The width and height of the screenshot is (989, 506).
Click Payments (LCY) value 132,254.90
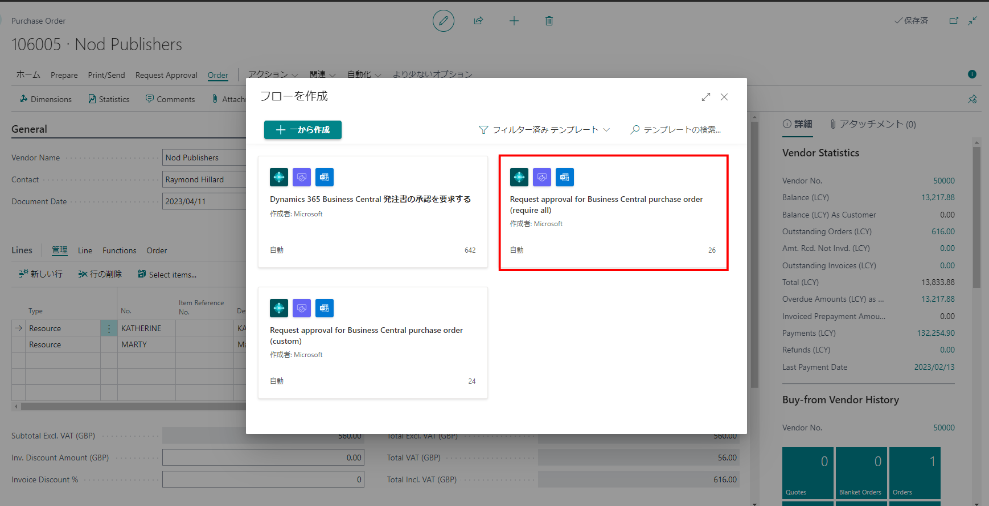point(936,333)
